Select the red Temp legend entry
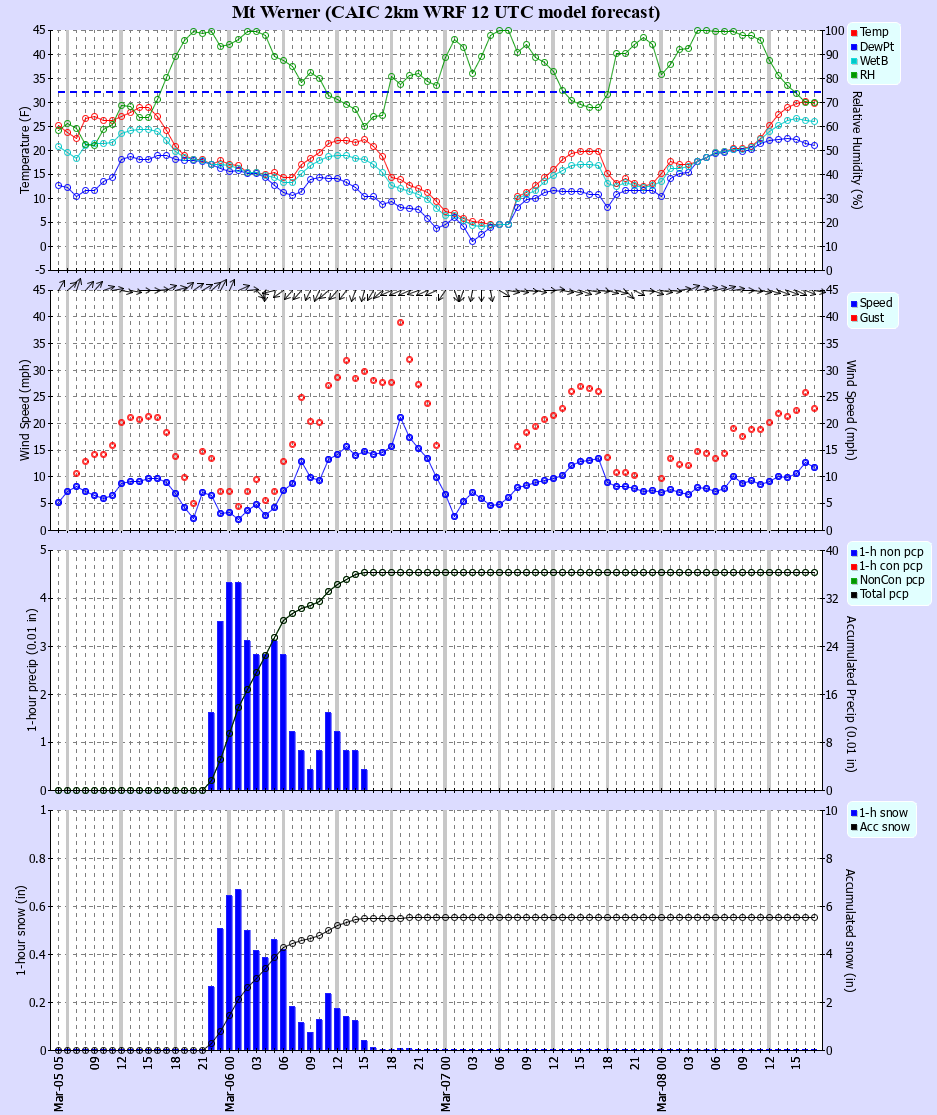Viewport: 937px width, 1115px height. 866,31
